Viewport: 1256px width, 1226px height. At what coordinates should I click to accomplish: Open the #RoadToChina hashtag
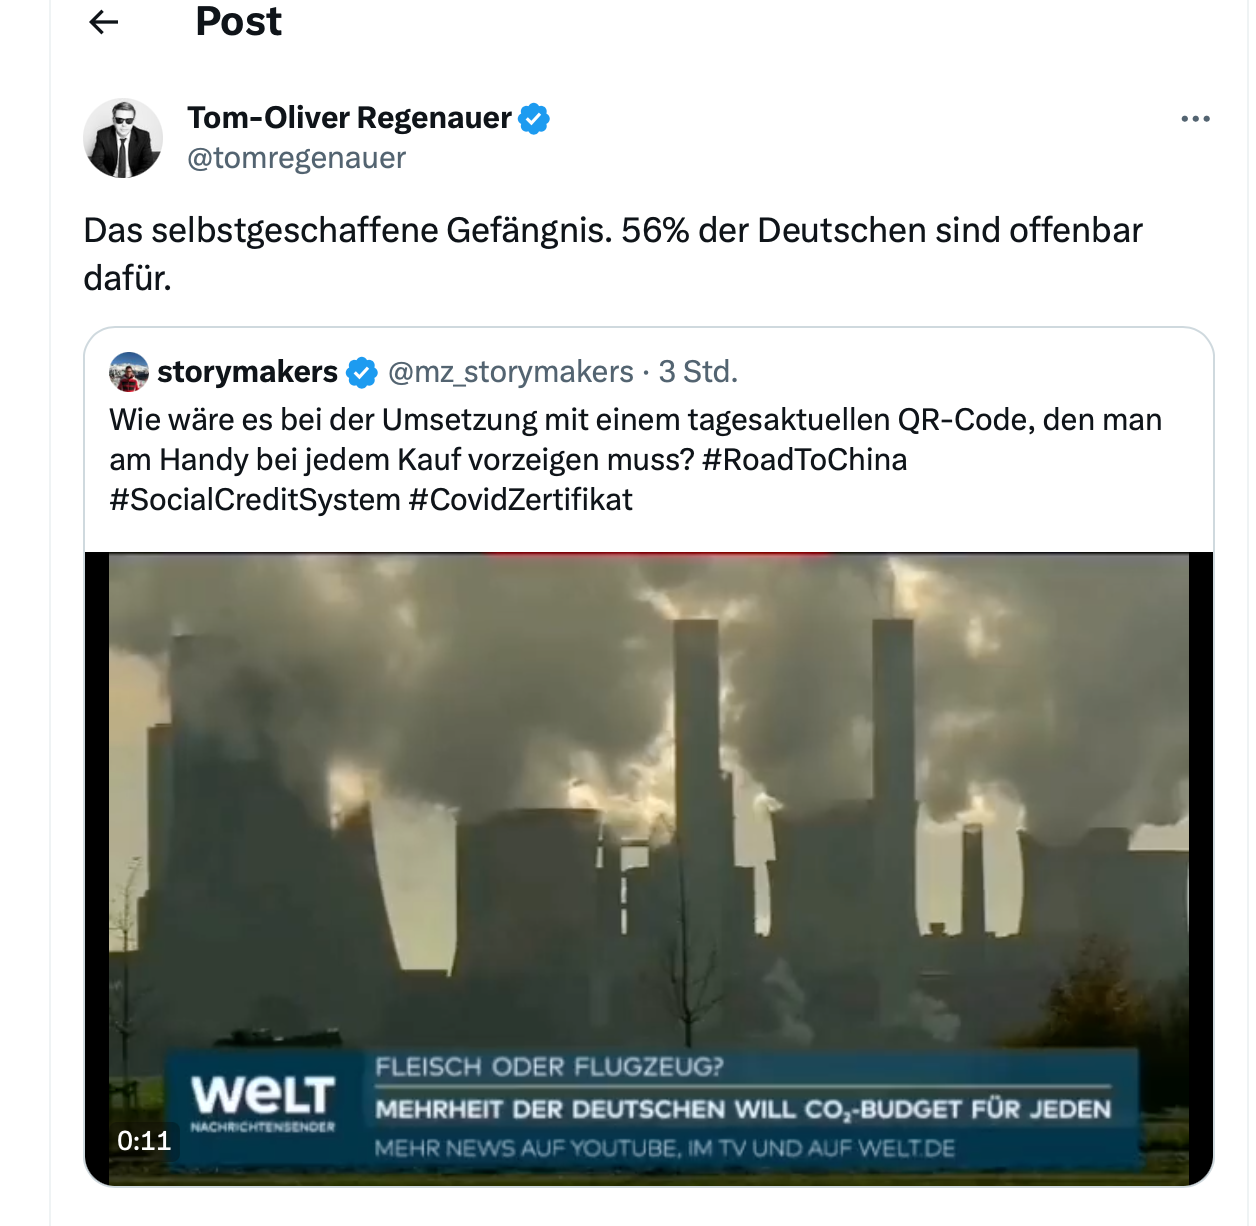click(x=805, y=460)
